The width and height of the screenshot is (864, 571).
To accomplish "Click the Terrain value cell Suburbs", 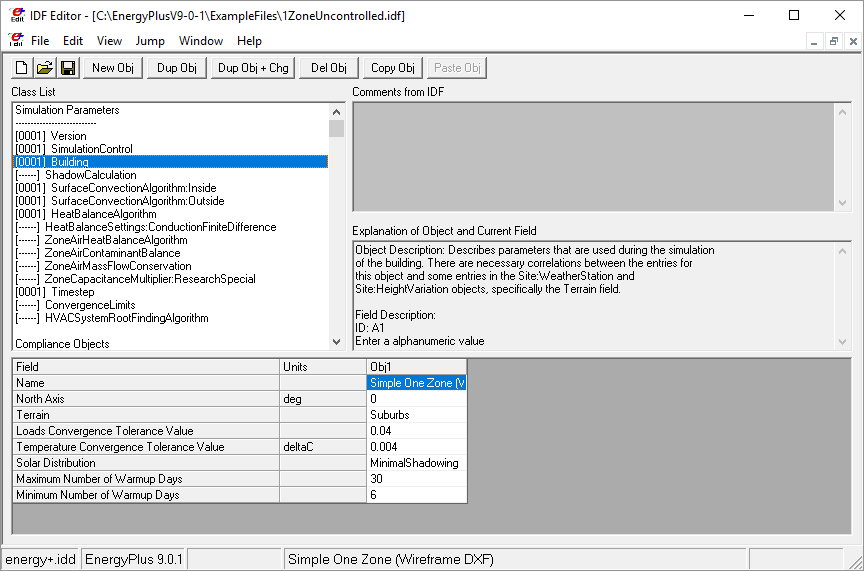I will point(417,415).
